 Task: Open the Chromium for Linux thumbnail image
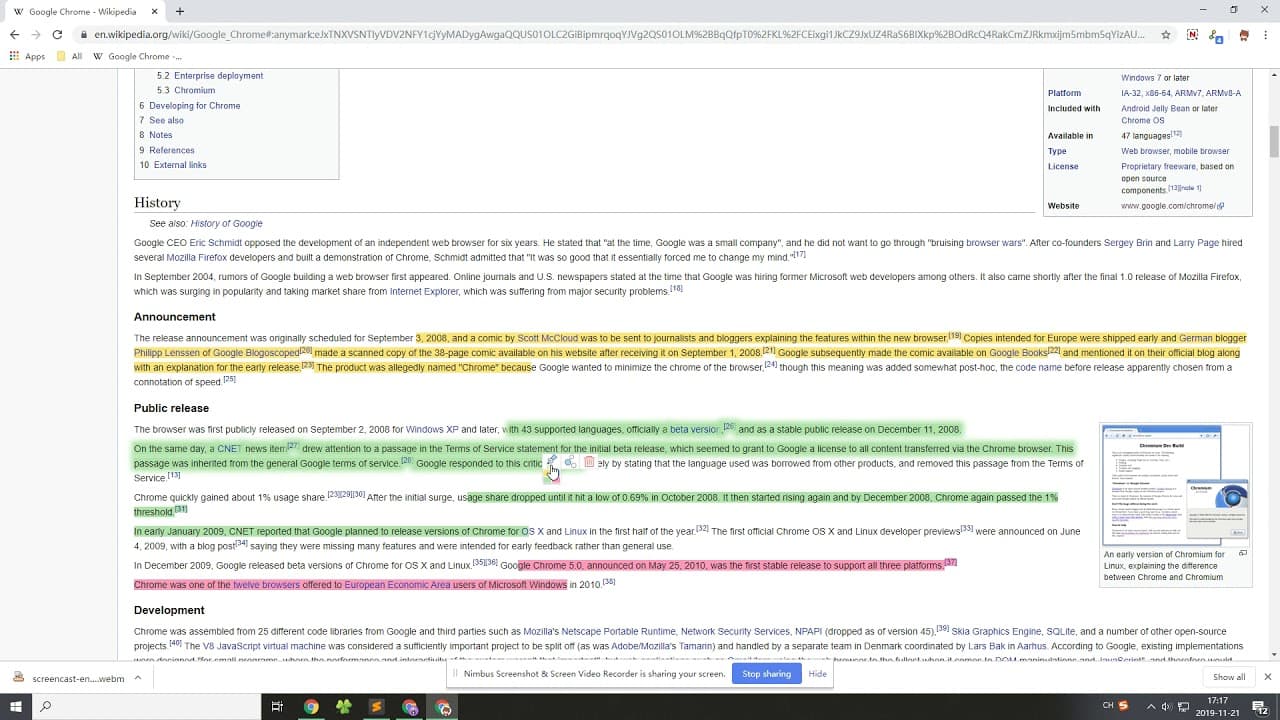pos(1175,484)
